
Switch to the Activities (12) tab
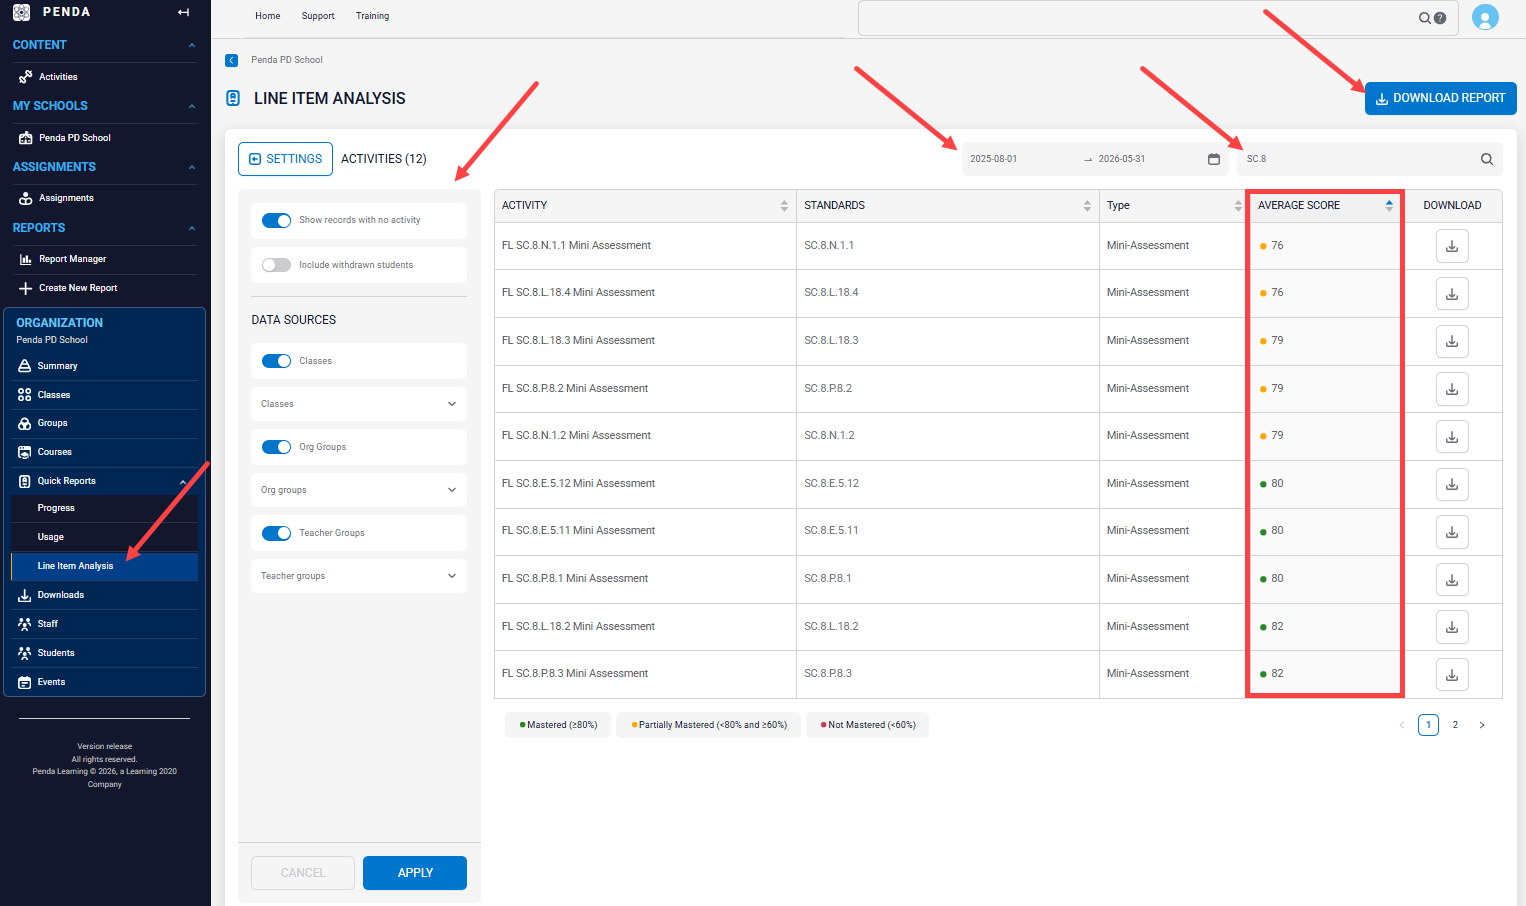click(x=384, y=159)
